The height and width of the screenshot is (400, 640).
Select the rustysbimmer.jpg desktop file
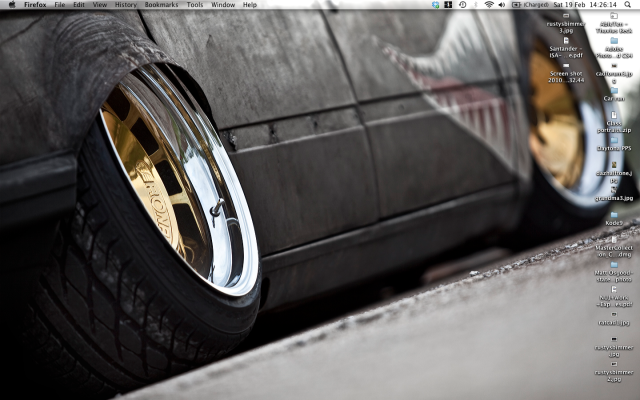tap(614, 347)
